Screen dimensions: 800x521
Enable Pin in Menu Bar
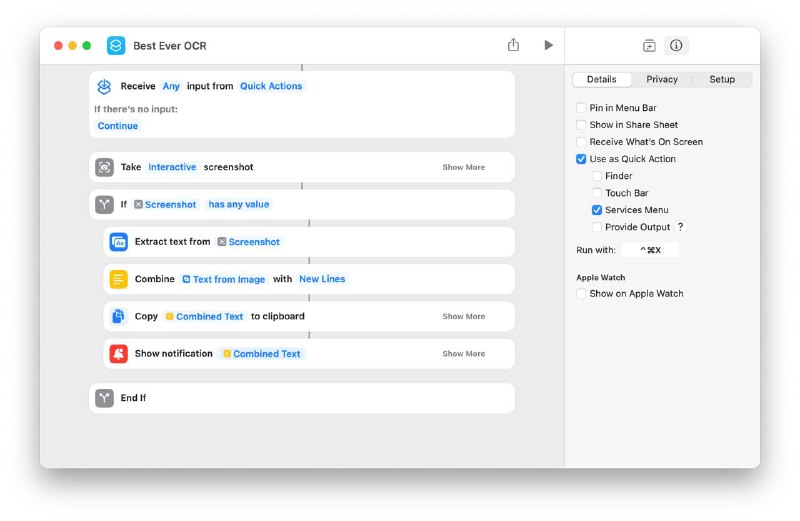point(581,108)
